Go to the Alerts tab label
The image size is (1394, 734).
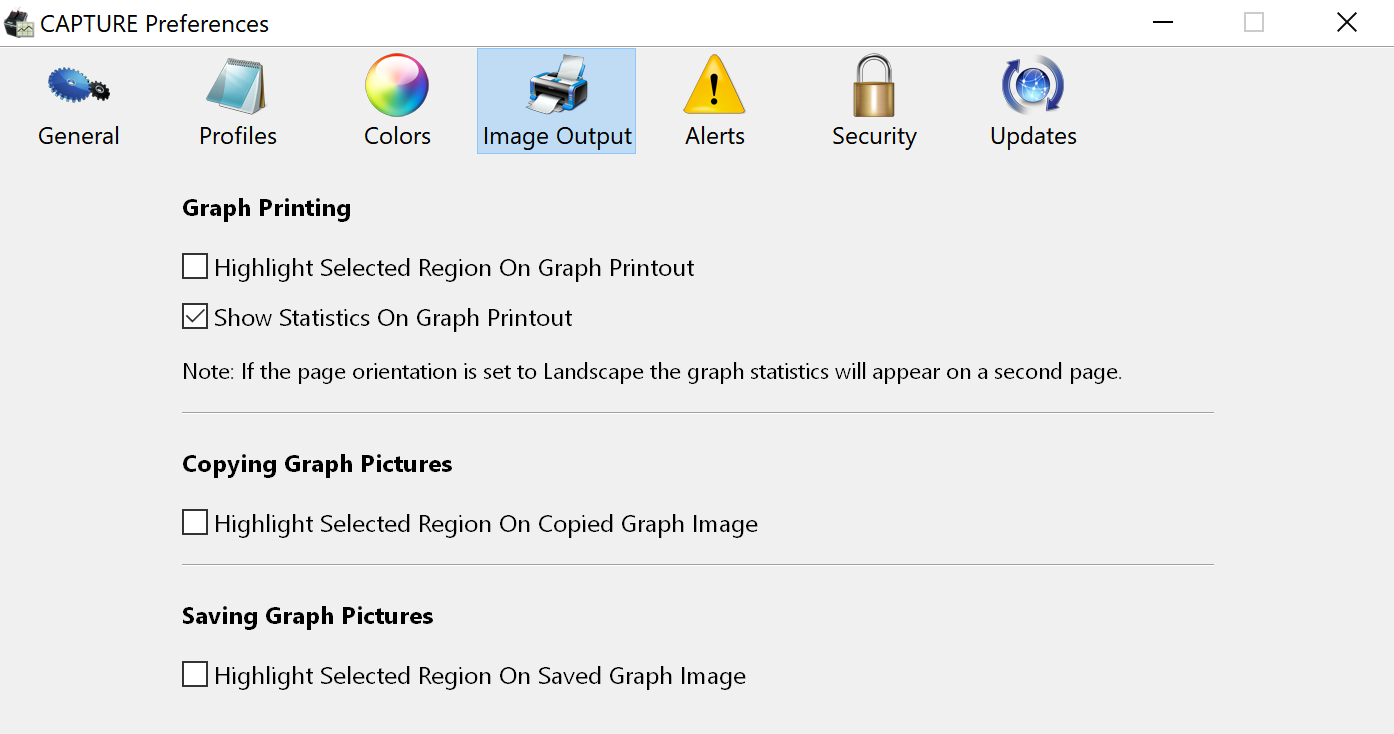714,136
